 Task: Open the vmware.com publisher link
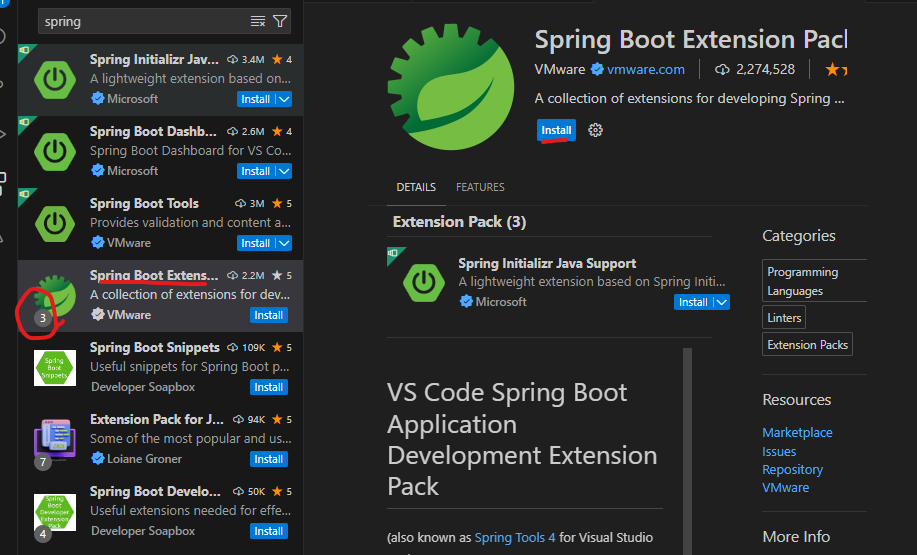coord(646,70)
